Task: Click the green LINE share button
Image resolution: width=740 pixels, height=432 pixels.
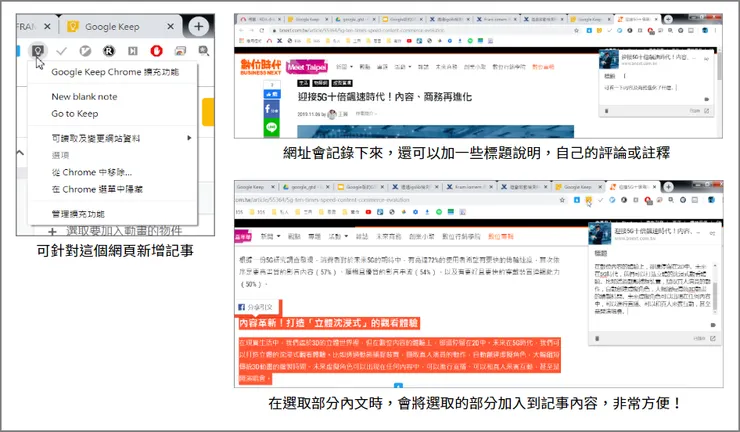Action: [271, 127]
